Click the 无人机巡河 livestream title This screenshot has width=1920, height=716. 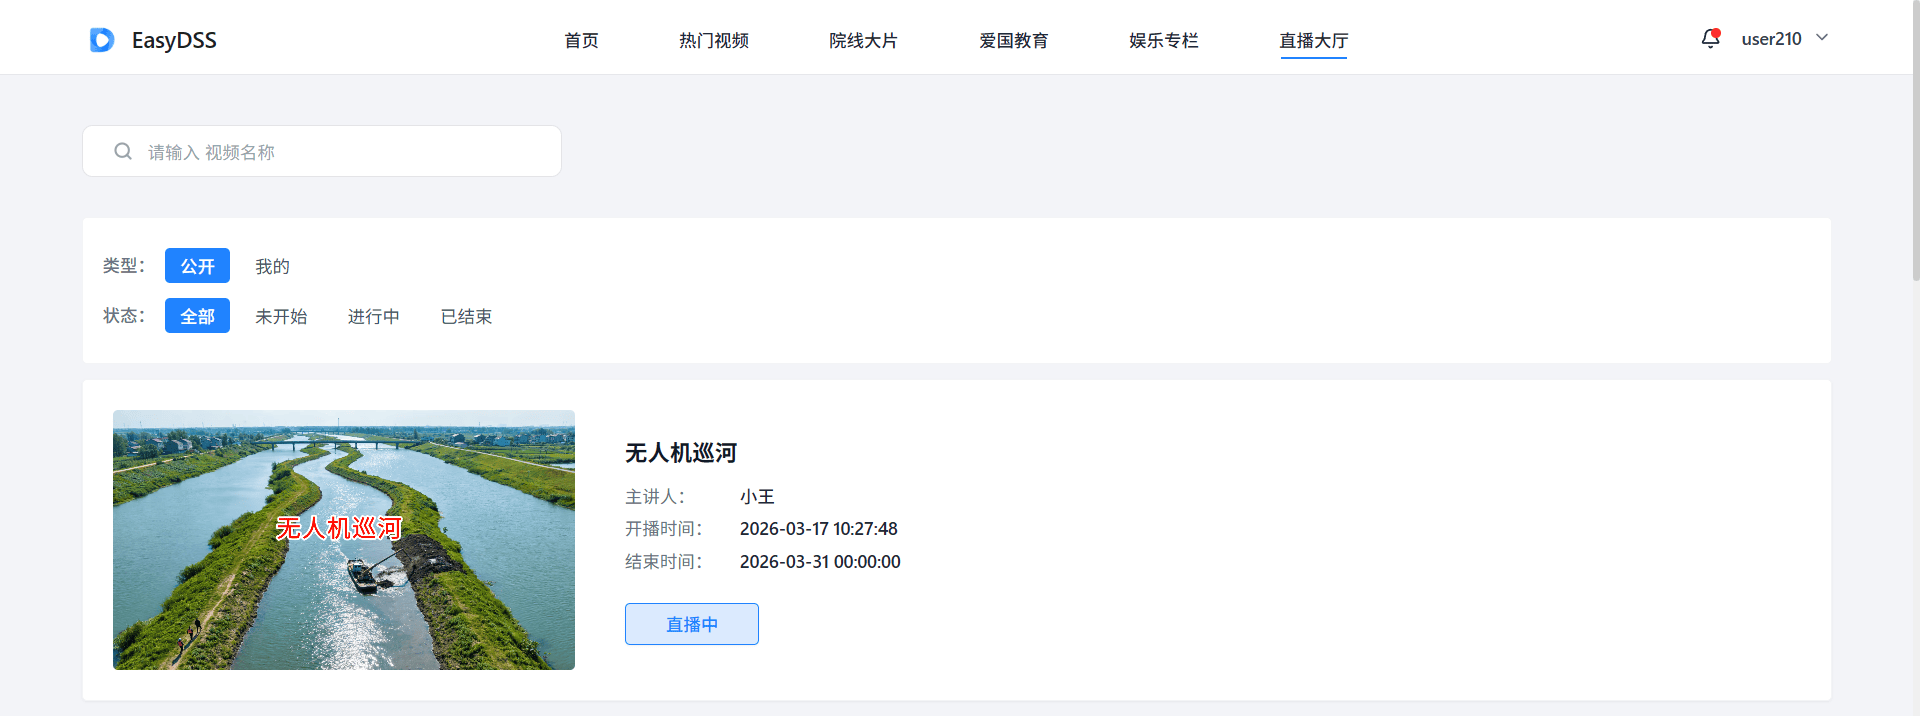(x=681, y=453)
